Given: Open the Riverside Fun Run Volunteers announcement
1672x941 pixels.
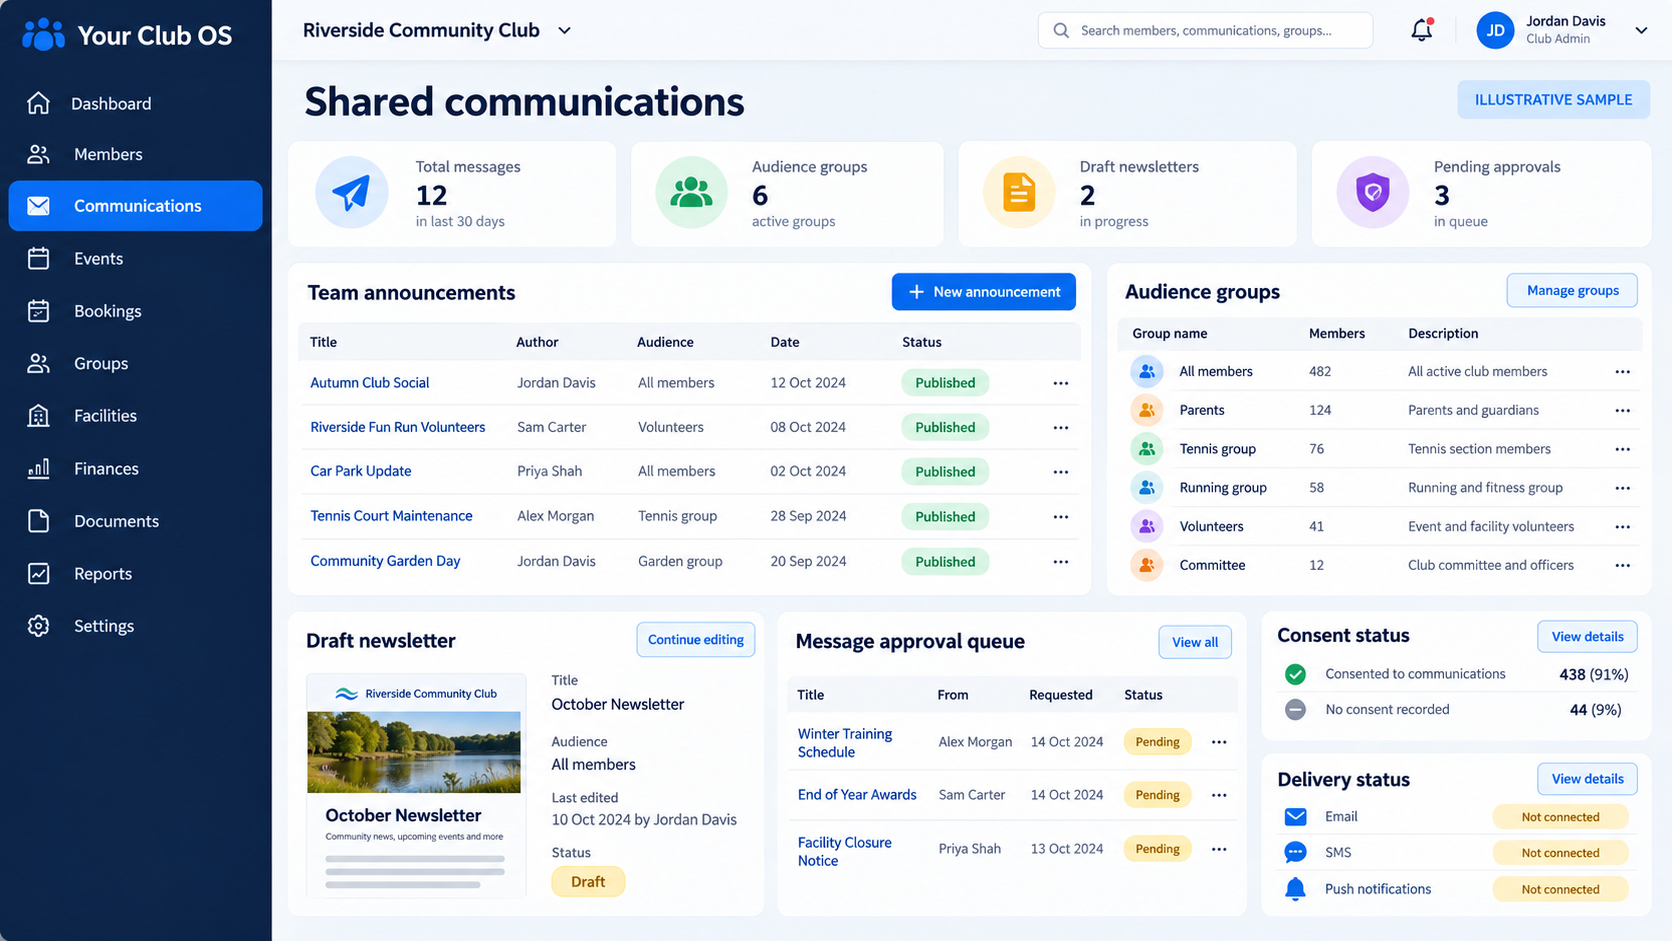Looking at the screenshot, I should coord(398,427).
